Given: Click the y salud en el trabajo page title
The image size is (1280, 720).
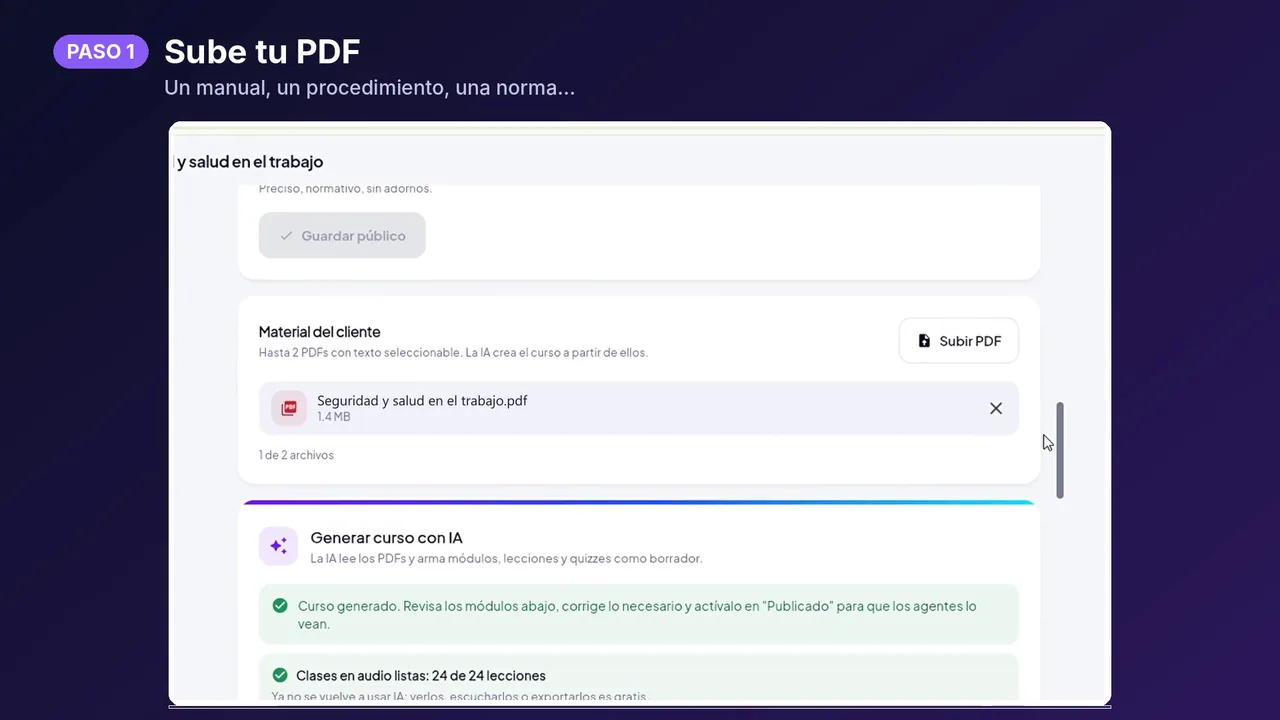Looking at the screenshot, I should [x=250, y=162].
